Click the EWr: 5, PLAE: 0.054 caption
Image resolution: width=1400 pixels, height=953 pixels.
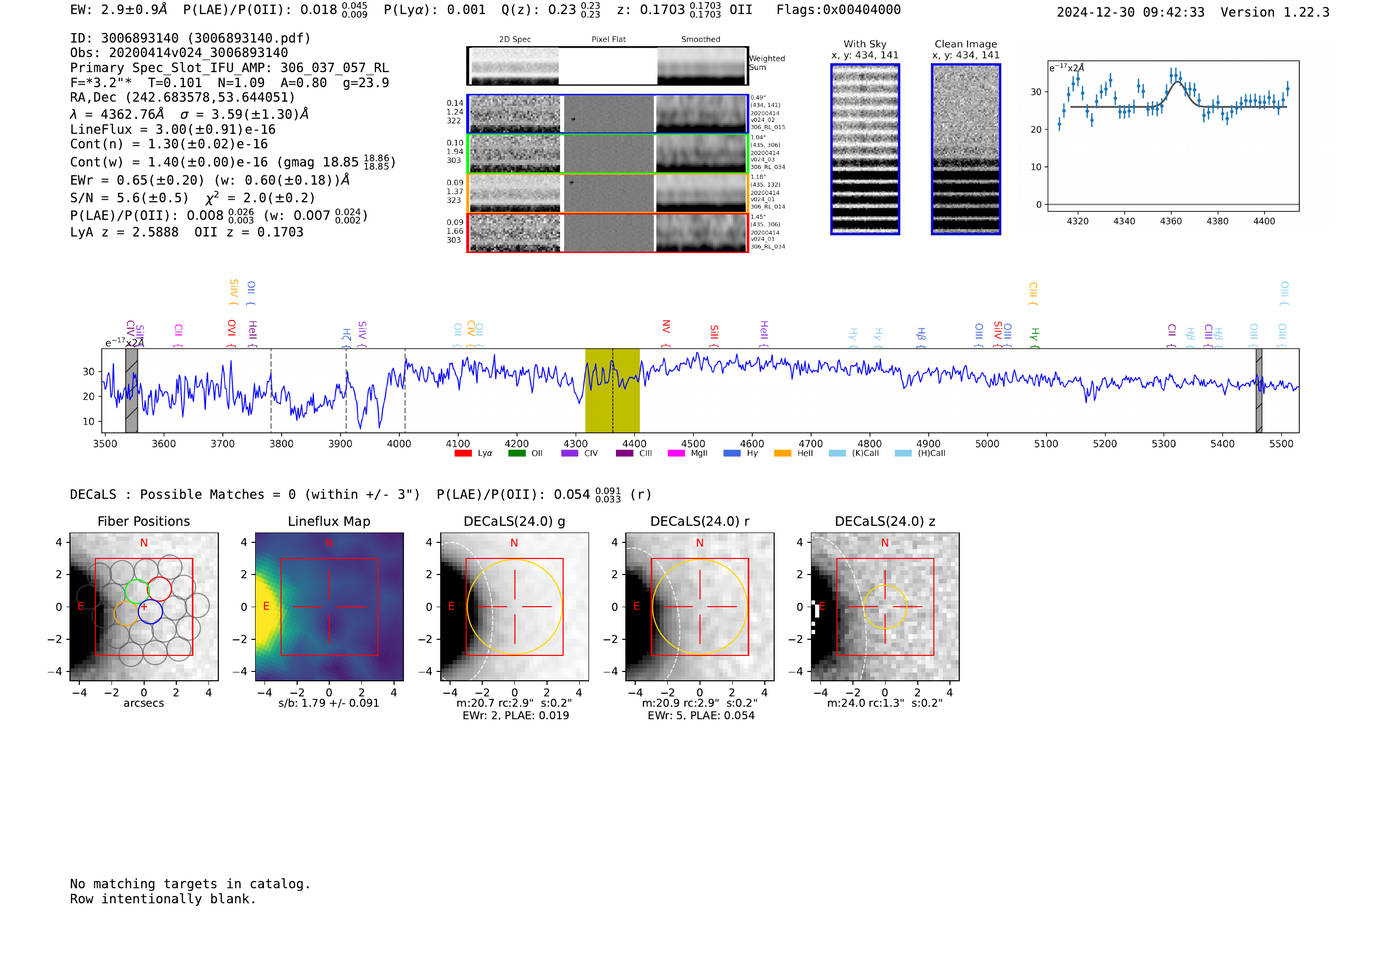(700, 716)
